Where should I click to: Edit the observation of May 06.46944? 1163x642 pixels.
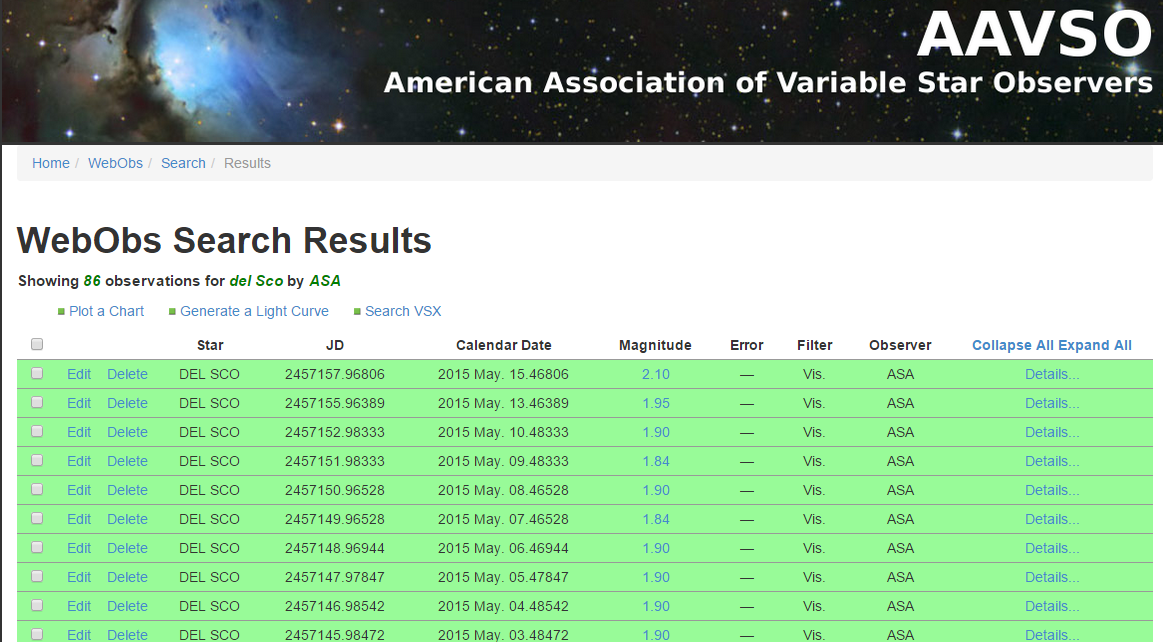(79, 548)
